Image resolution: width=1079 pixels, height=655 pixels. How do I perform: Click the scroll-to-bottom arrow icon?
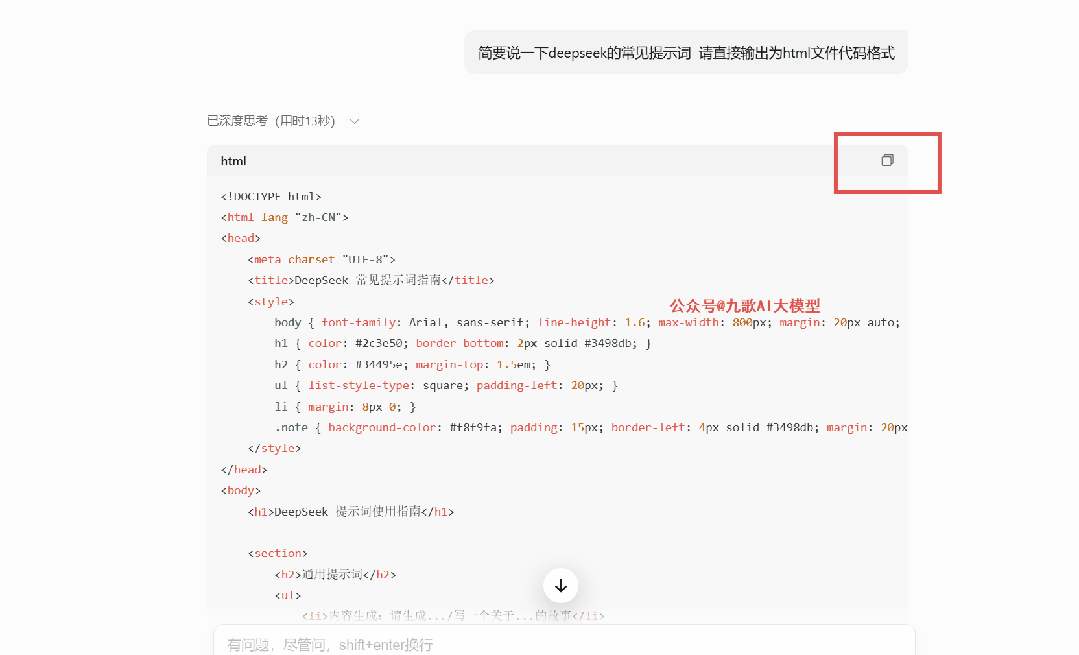[560, 585]
